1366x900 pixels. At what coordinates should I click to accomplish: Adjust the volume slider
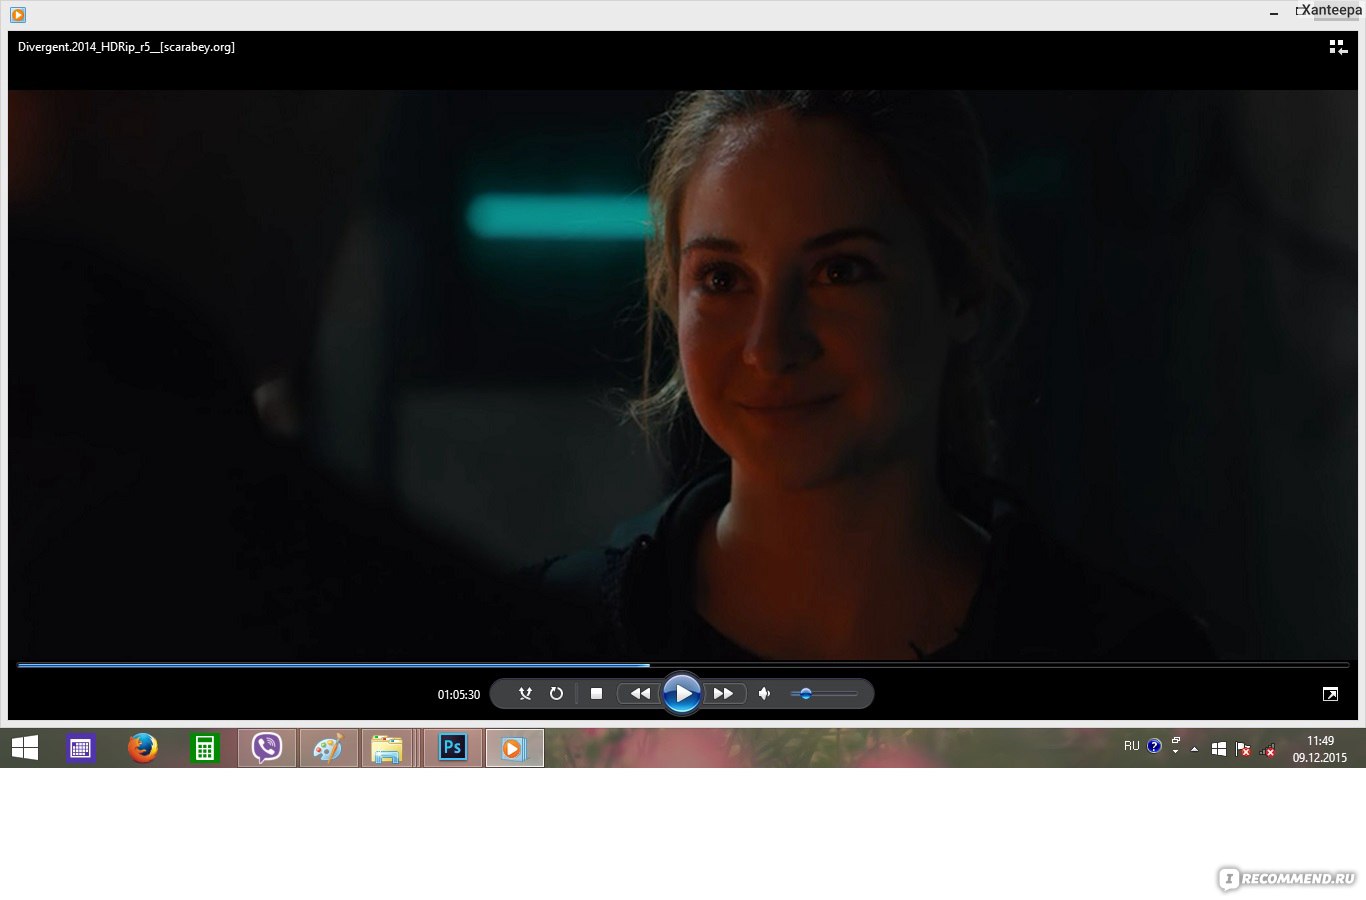pyautogui.click(x=823, y=694)
